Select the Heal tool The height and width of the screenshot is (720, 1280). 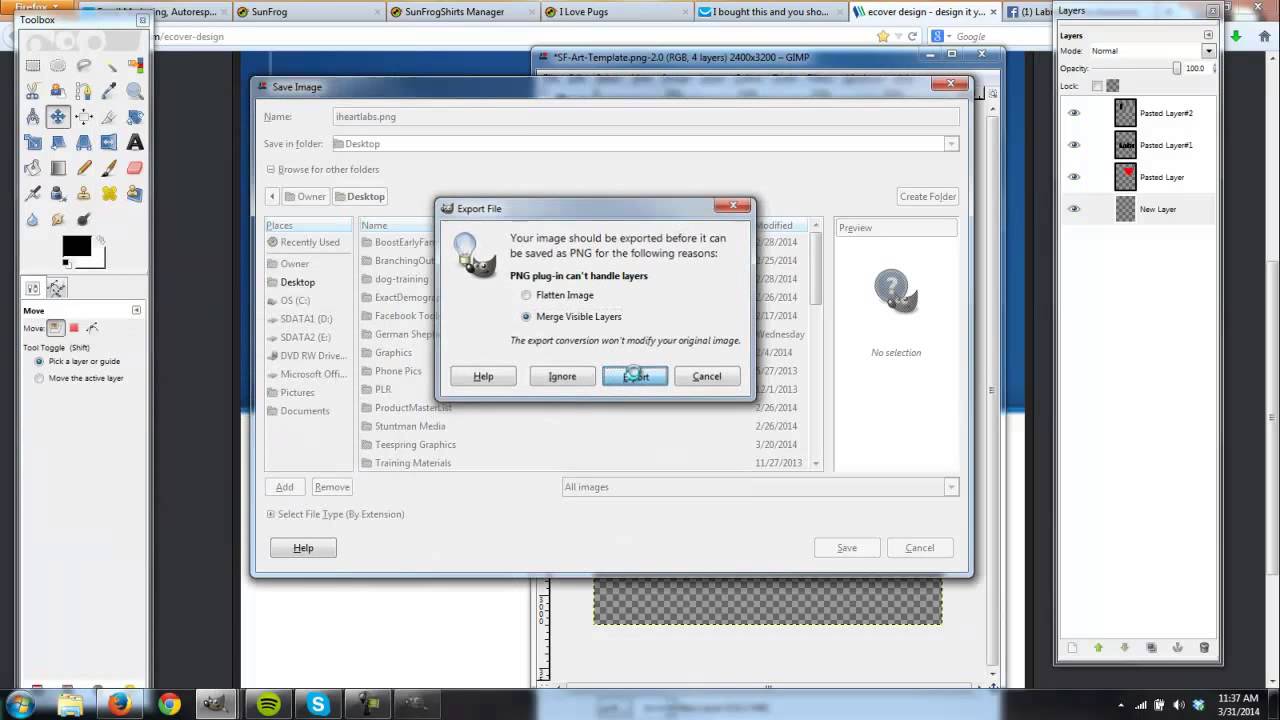click(x=109, y=194)
